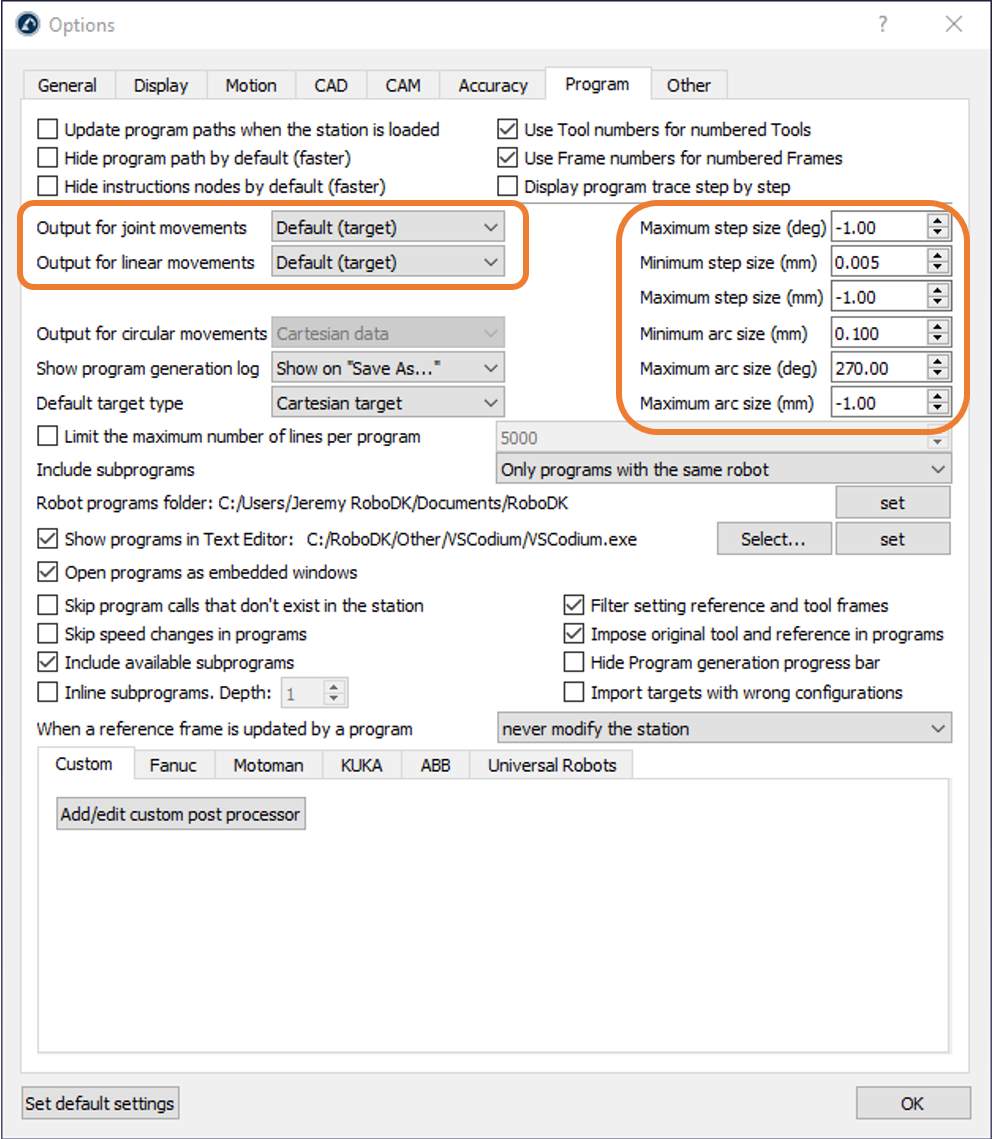Decrease Minimum arc size (mm) with down arrow
This screenshot has height=1139, width=994.
click(938, 341)
